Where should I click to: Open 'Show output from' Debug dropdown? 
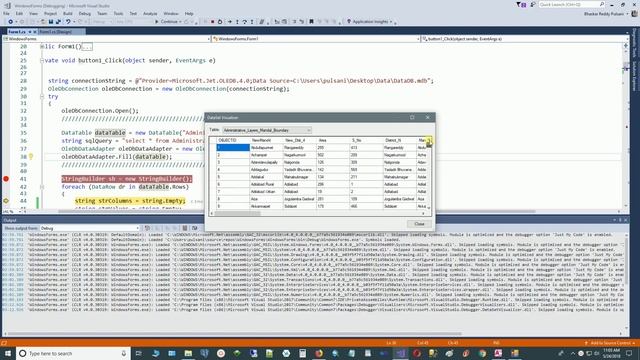tap(90, 228)
